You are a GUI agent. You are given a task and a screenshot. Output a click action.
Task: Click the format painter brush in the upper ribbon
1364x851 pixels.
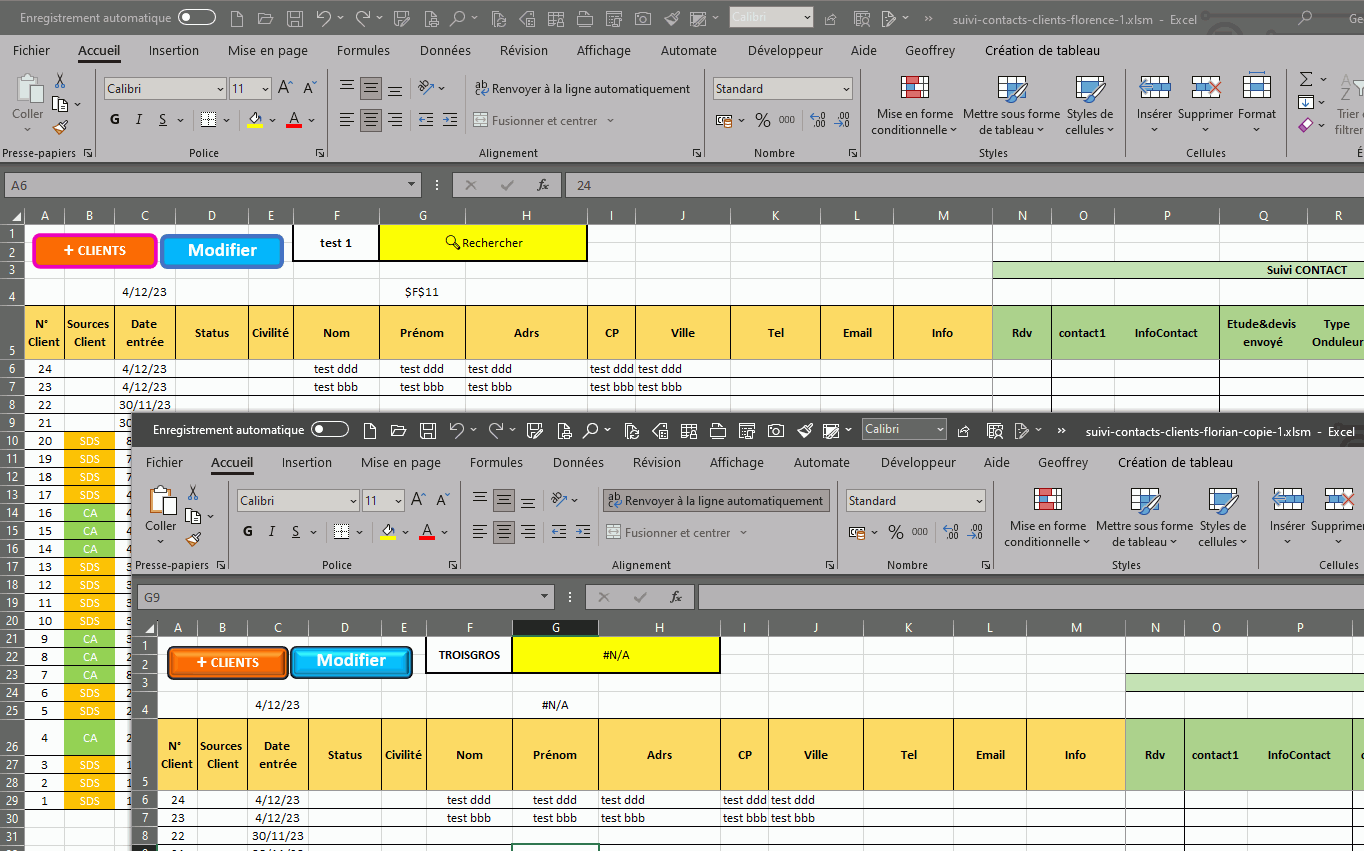click(60, 127)
